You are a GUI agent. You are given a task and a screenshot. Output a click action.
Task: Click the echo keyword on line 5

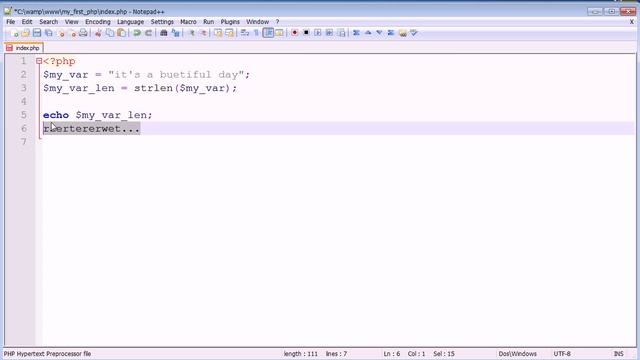coord(56,115)
